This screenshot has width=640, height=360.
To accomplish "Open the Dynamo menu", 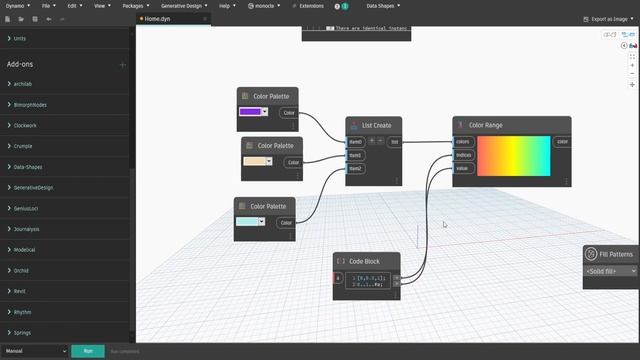I will (x=18, y=6).
